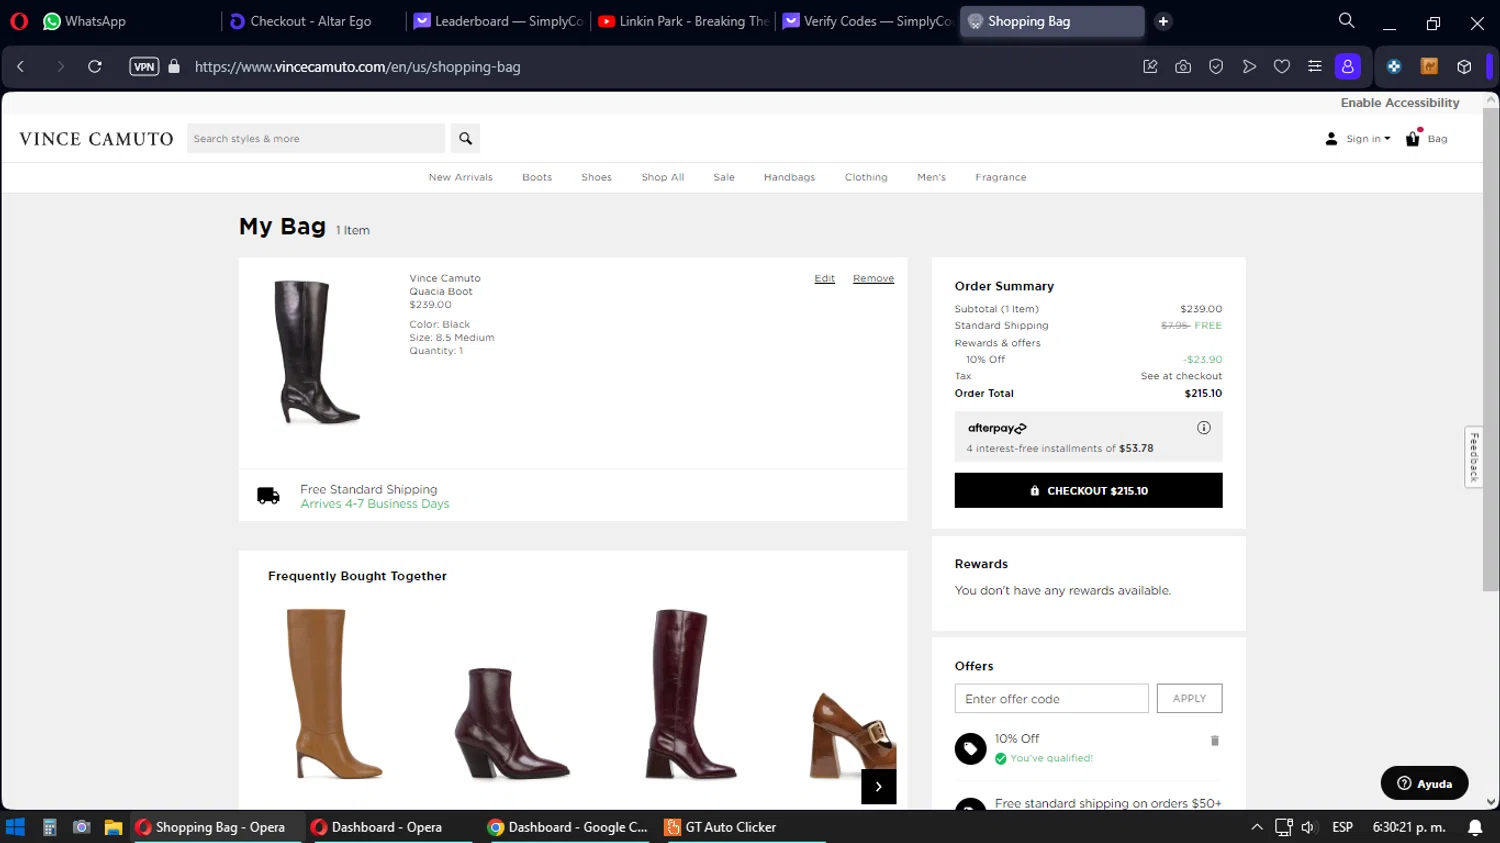Open the Shoes menu
Screen dimensions: 1500x843
click(596, 177)
